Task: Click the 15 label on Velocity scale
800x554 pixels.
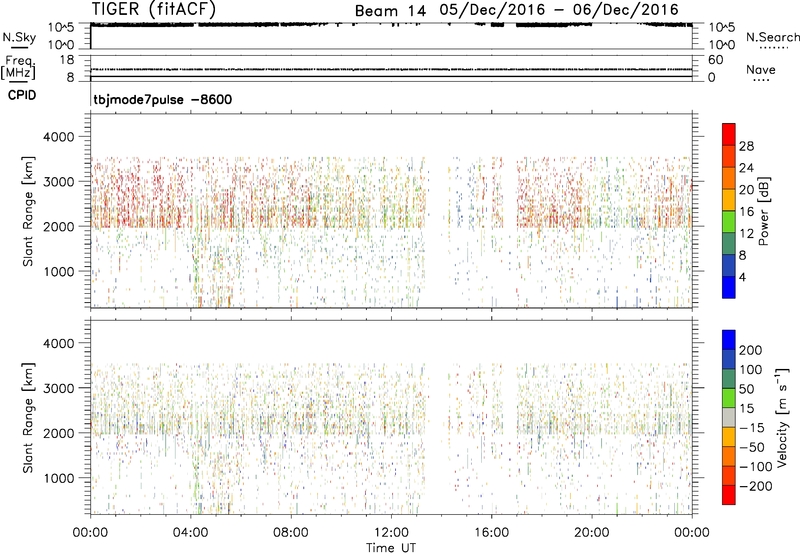Action: tap(746, 409)
